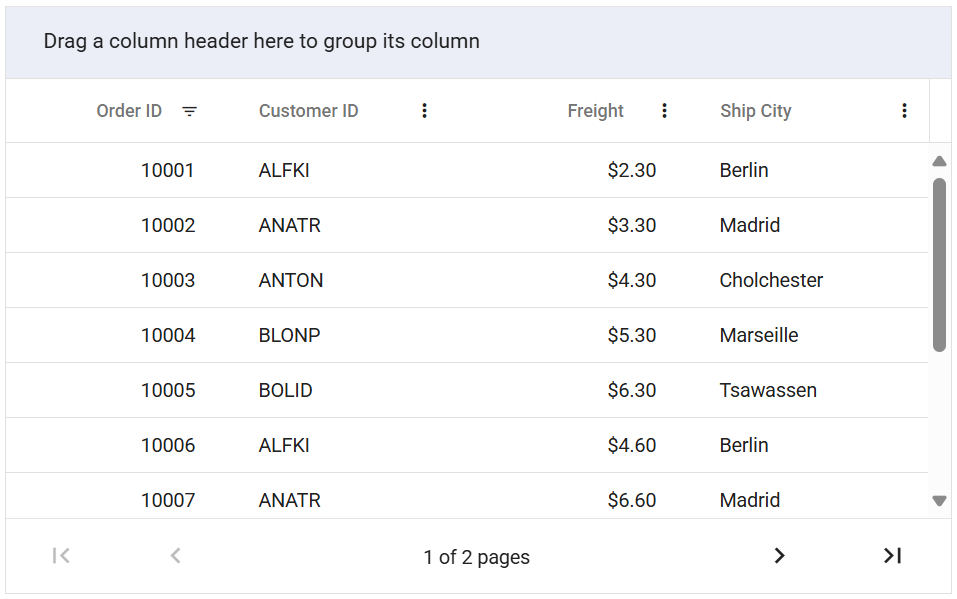Open the Order ID column filter icon

click(190, 111)
